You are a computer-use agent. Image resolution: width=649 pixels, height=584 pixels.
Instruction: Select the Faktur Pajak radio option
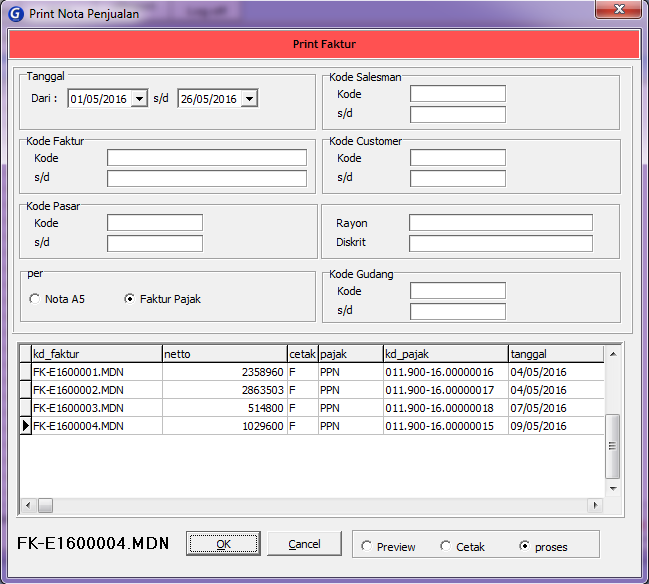[130, 299]
